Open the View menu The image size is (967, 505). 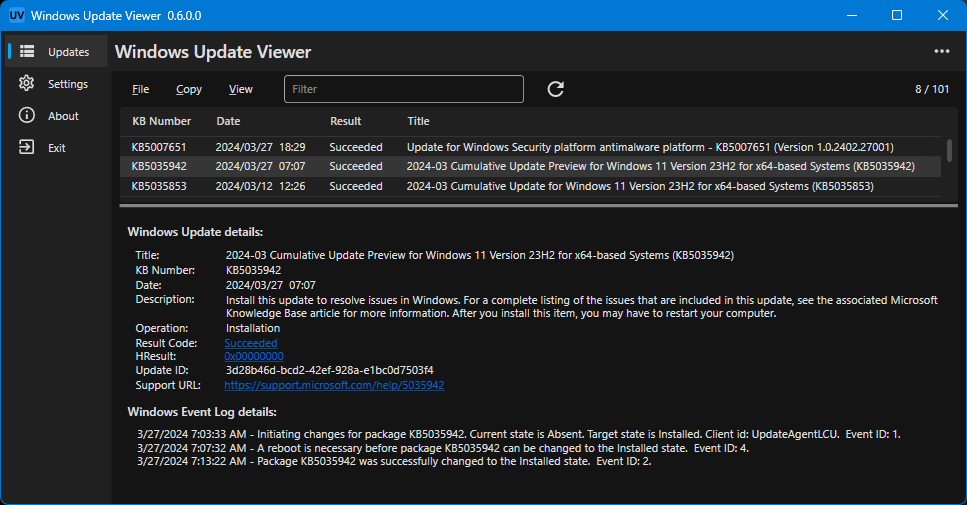[x=240, y=89]
